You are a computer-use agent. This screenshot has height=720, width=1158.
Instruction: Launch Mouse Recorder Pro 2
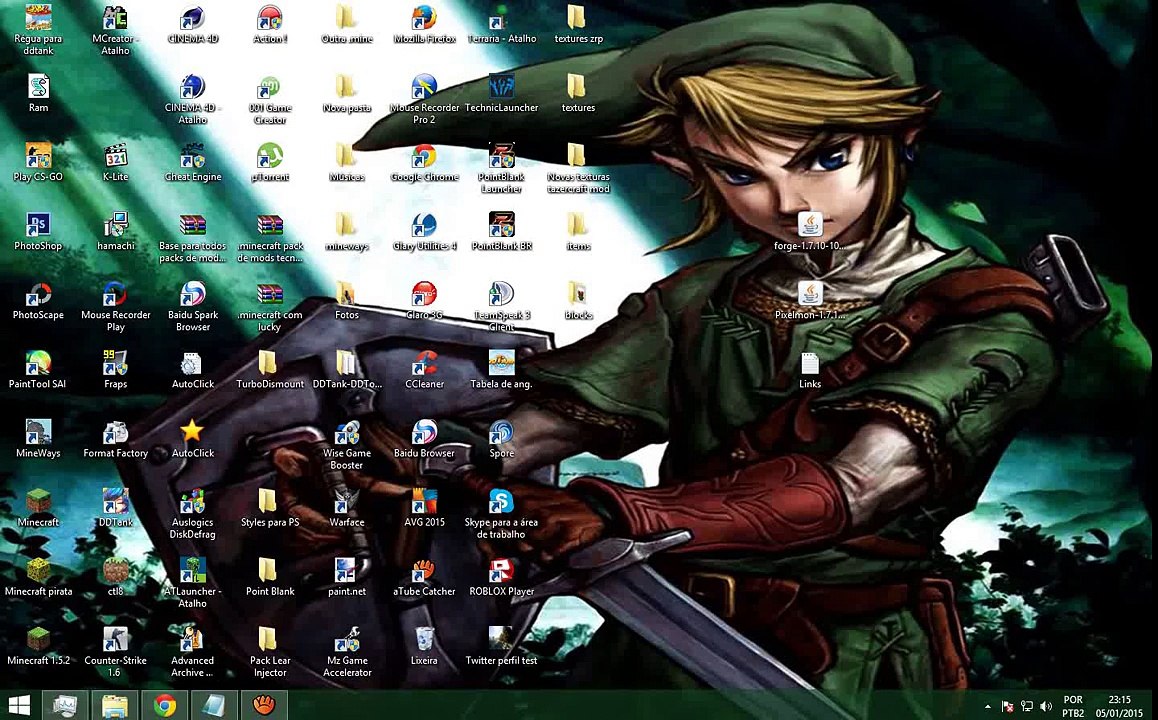(424, 86)
